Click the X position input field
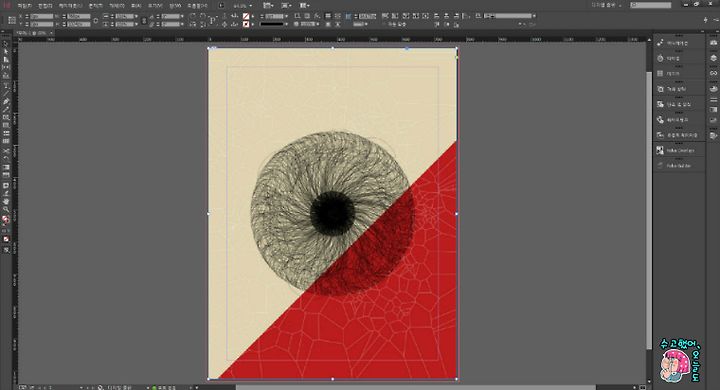 coord(42,16)
